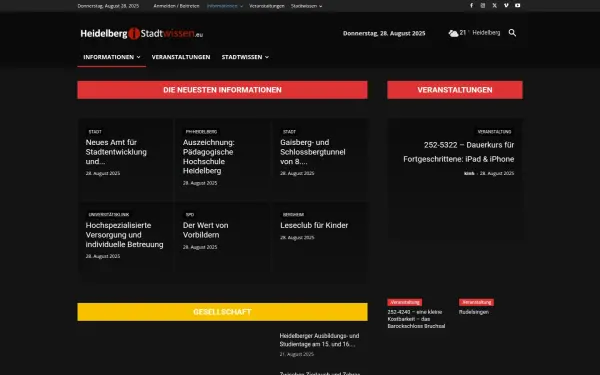
Task: Expand the main STADTWISSEN menu chevron
Action: pos(267,57)
